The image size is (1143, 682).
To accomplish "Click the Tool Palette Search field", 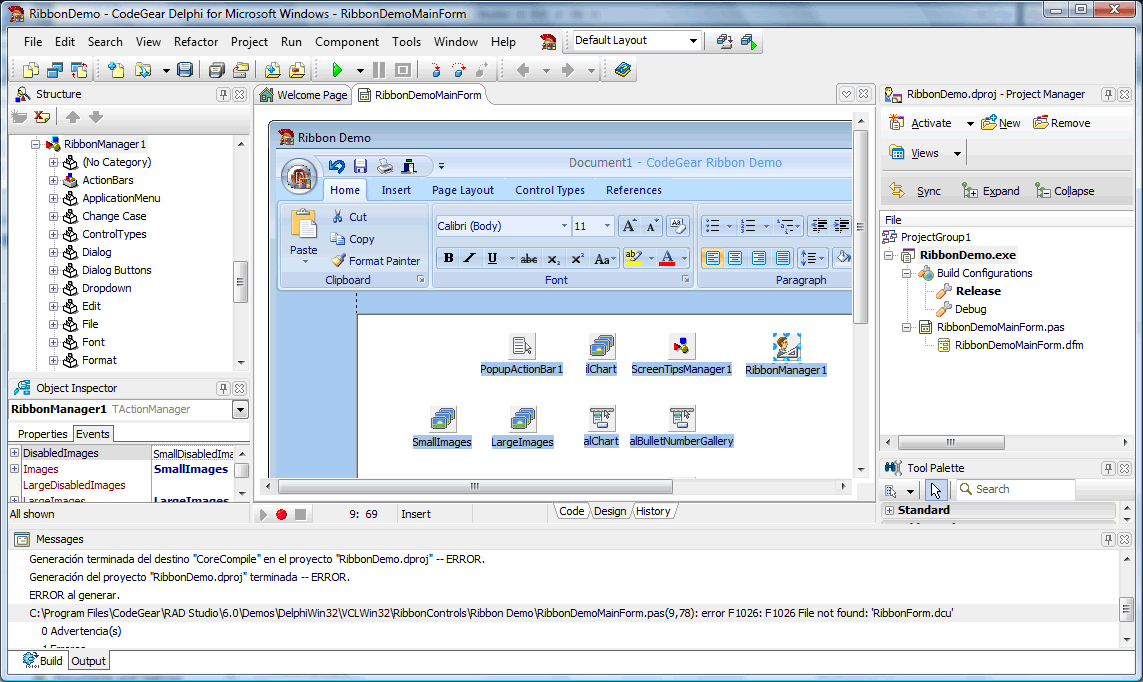I will click(1013, 489).
